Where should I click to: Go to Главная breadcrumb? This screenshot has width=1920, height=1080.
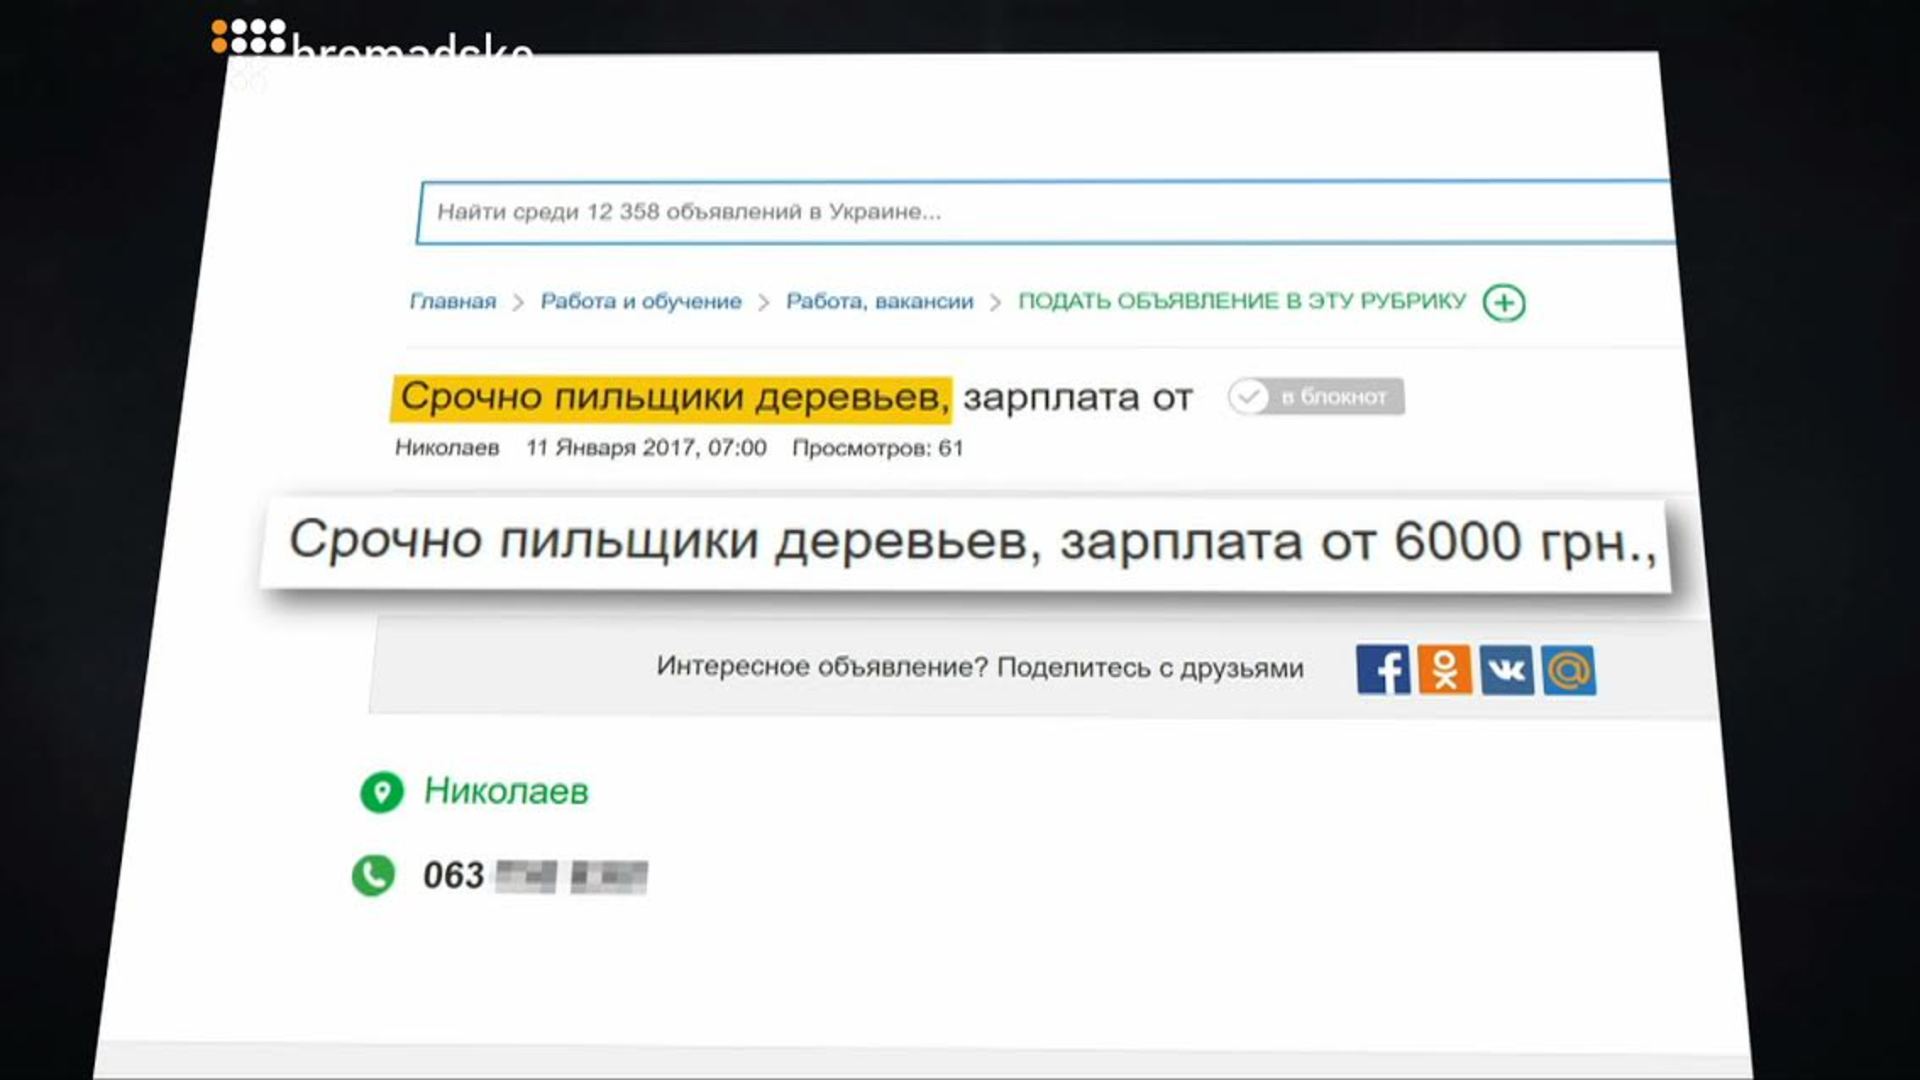coord(452,302)
